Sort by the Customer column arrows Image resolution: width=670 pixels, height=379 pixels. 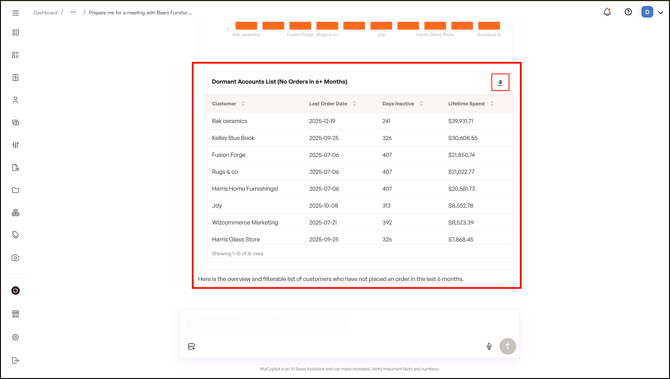coord(243,104)
